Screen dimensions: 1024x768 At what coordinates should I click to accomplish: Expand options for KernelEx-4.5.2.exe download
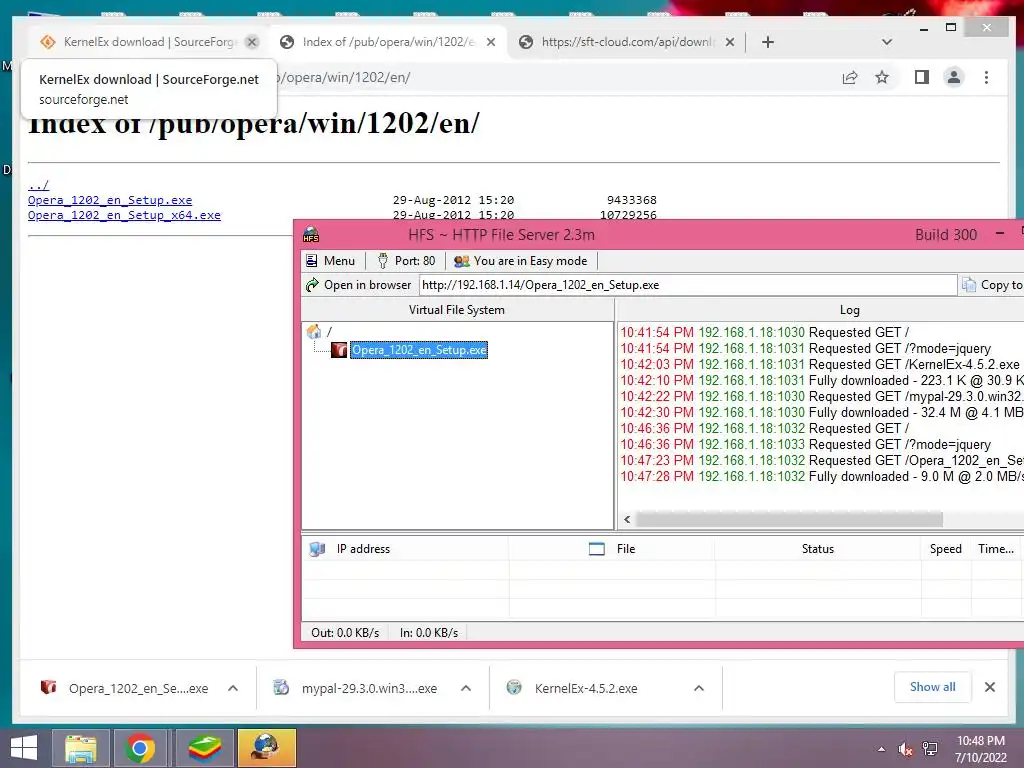(699, 688)
